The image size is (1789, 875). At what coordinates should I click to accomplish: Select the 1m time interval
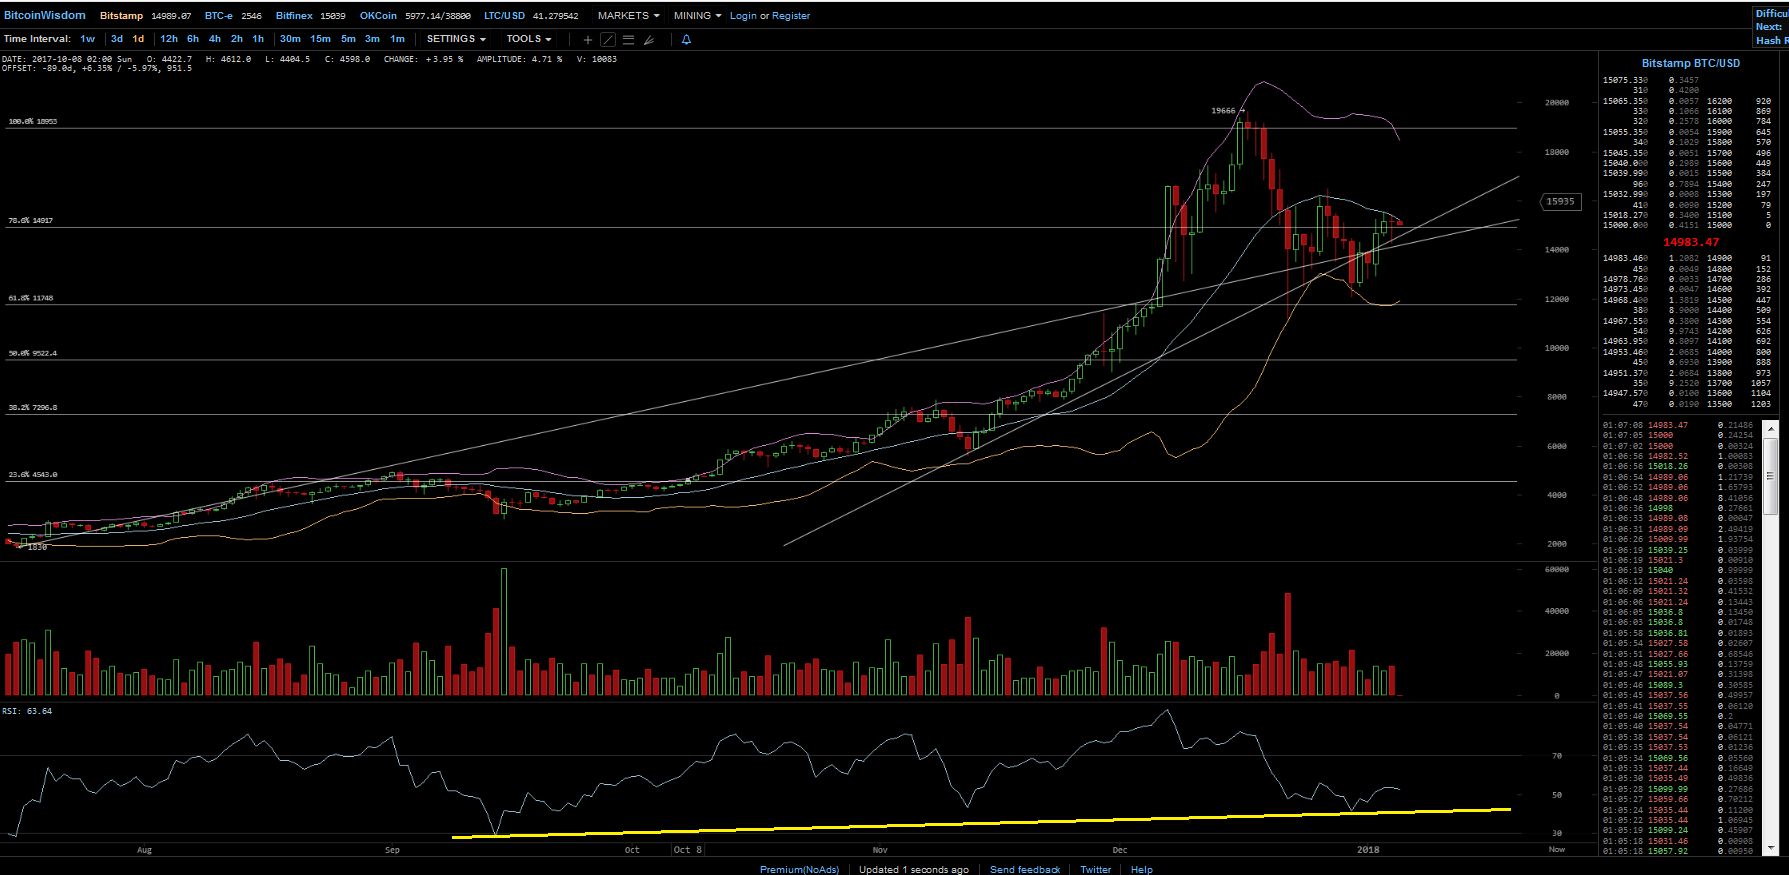tap(397, 39)
